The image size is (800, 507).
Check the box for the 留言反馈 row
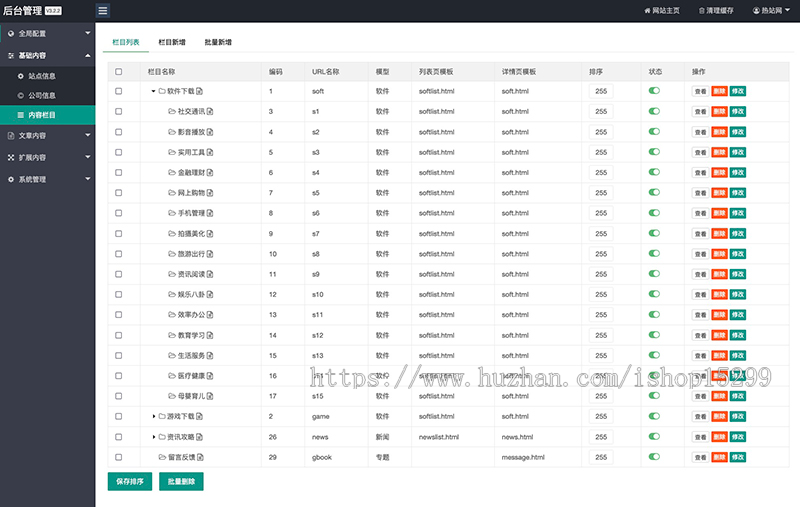coord(119,457)
